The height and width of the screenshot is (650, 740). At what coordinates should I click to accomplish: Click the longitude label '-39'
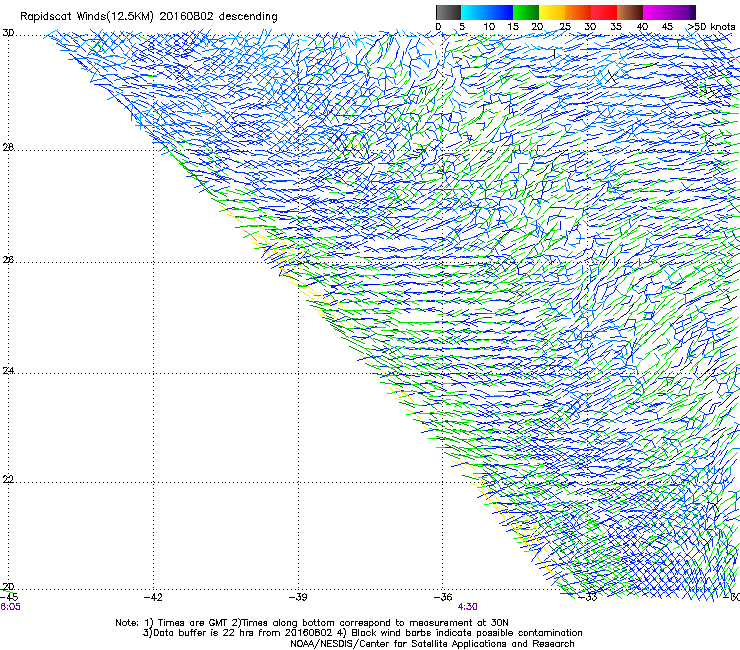298,597
